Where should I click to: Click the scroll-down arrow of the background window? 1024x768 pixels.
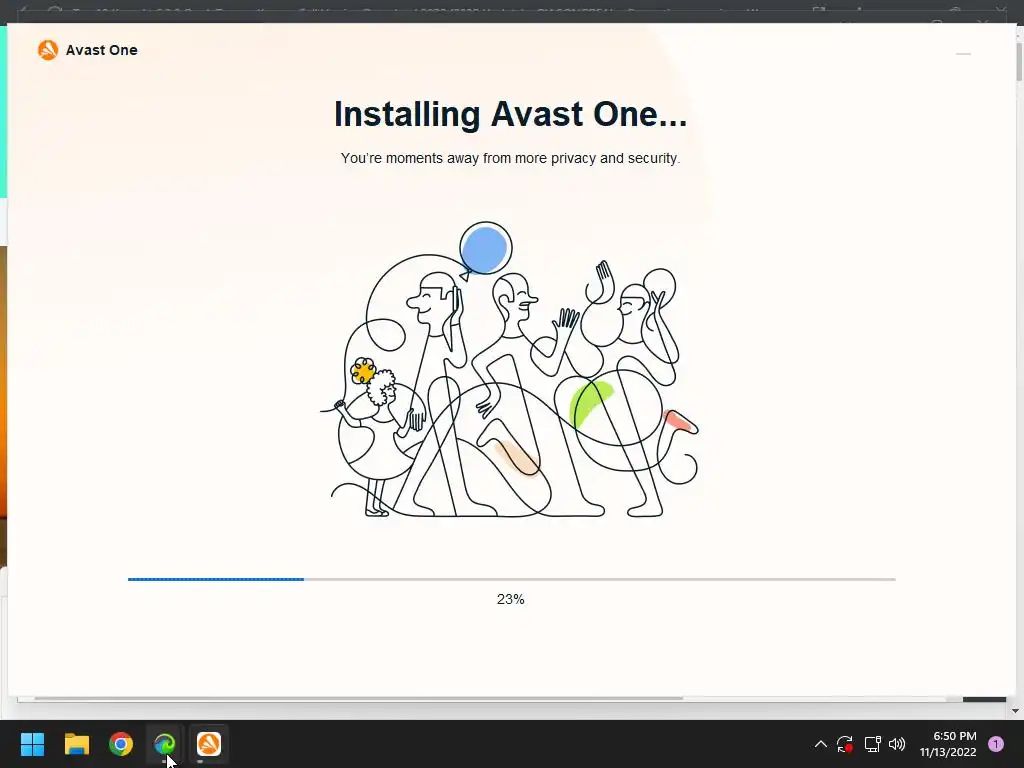coord(1015,710)
